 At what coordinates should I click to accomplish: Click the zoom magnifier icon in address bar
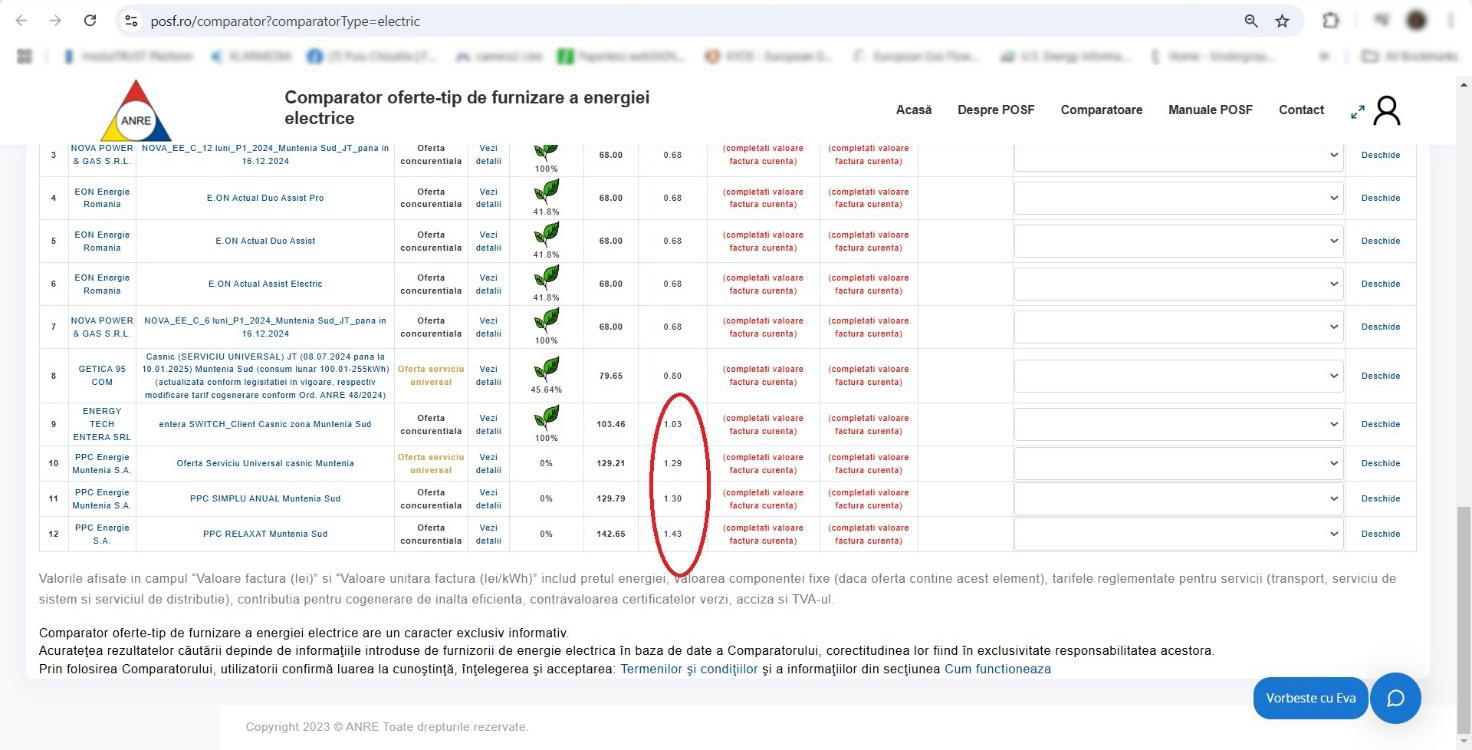(x=1251, y=21)
